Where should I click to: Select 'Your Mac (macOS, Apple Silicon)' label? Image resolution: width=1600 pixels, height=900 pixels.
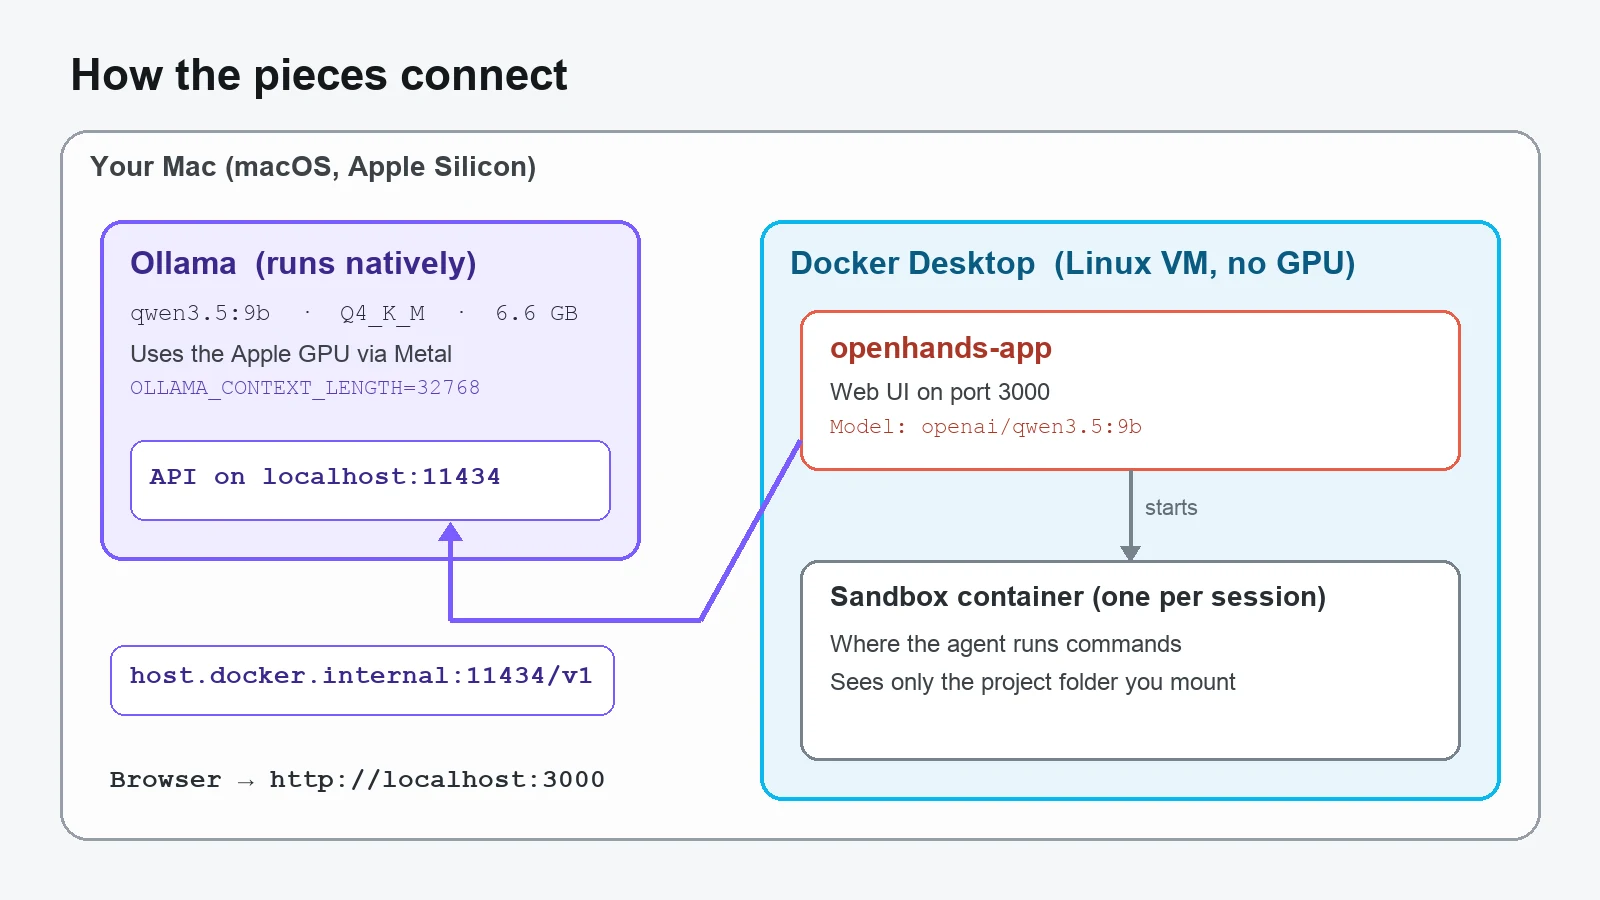coord(313,167)
